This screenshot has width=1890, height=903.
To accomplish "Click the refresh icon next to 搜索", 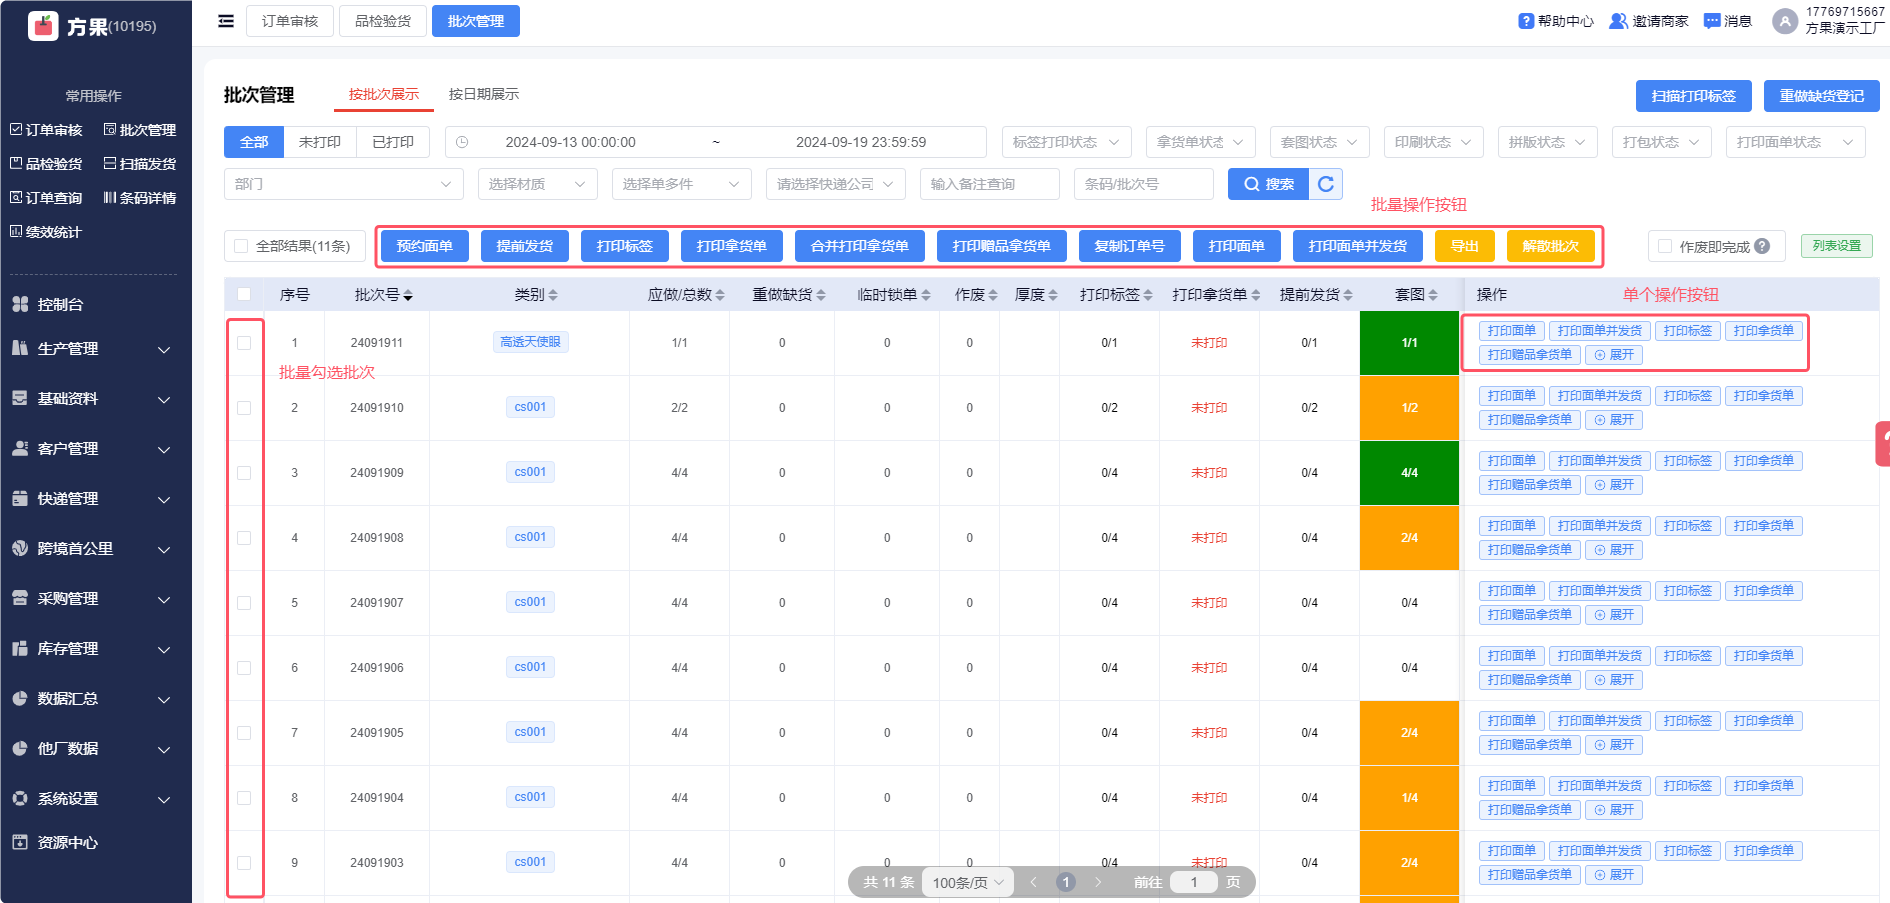I will pos(1326,184).
